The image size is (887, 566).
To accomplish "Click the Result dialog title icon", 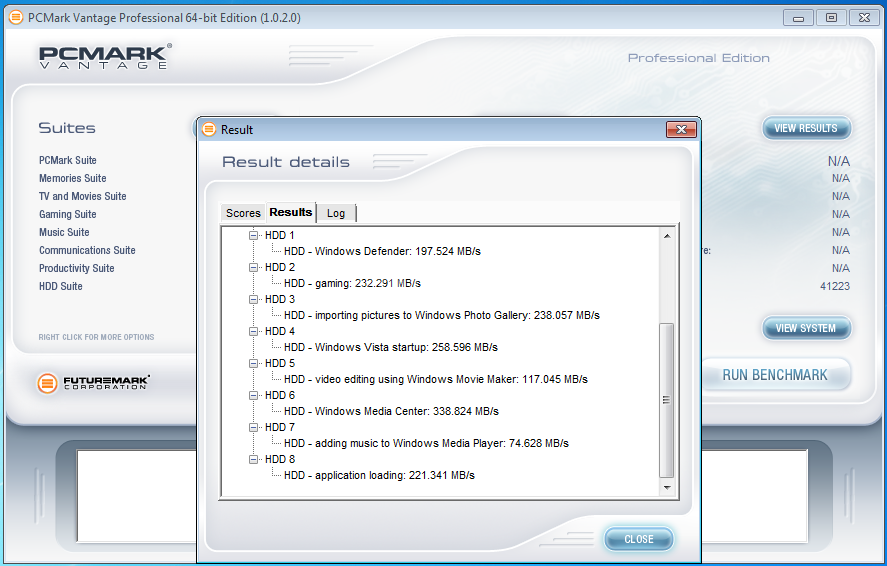I will point(209,129).
